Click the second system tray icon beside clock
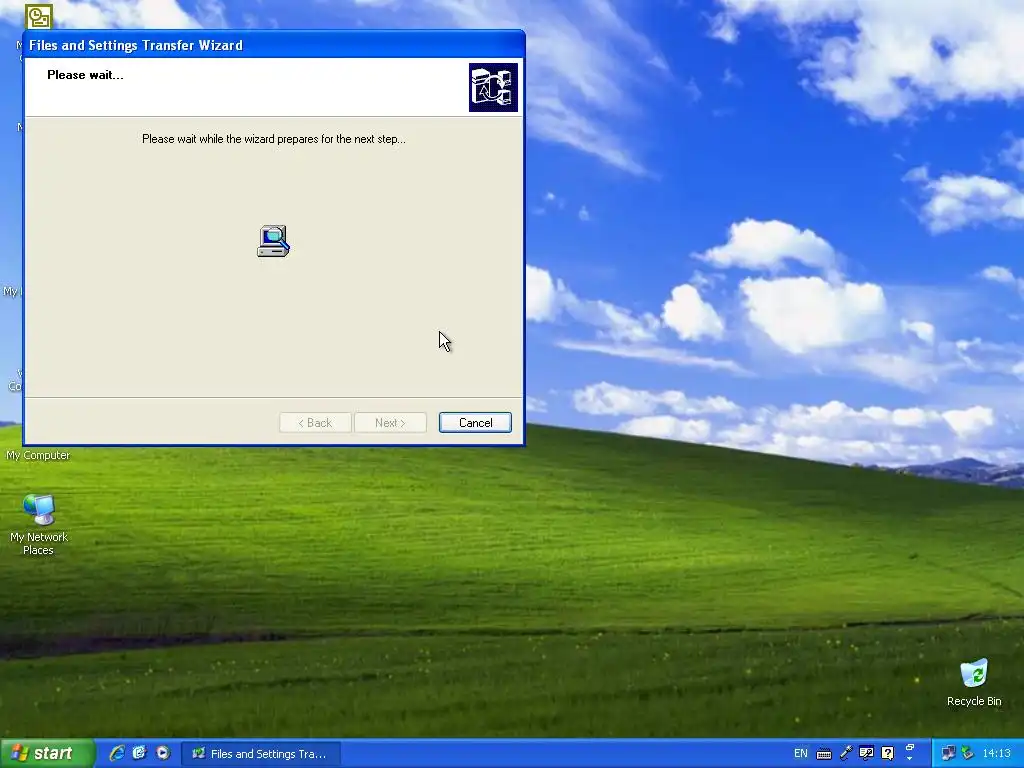This screenshot has width=1024, height=768. [968, 754]
